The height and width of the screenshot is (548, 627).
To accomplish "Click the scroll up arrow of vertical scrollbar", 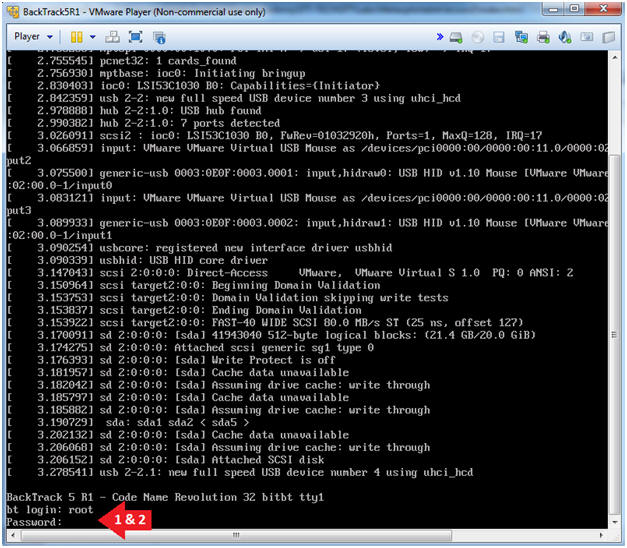I will click(614, 58).
